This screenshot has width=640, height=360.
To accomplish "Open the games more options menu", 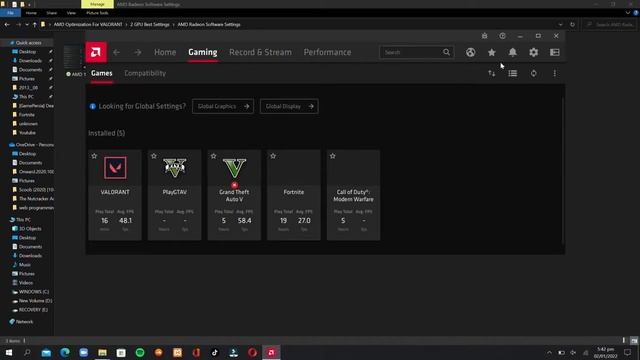I will (x=554, y=73).
